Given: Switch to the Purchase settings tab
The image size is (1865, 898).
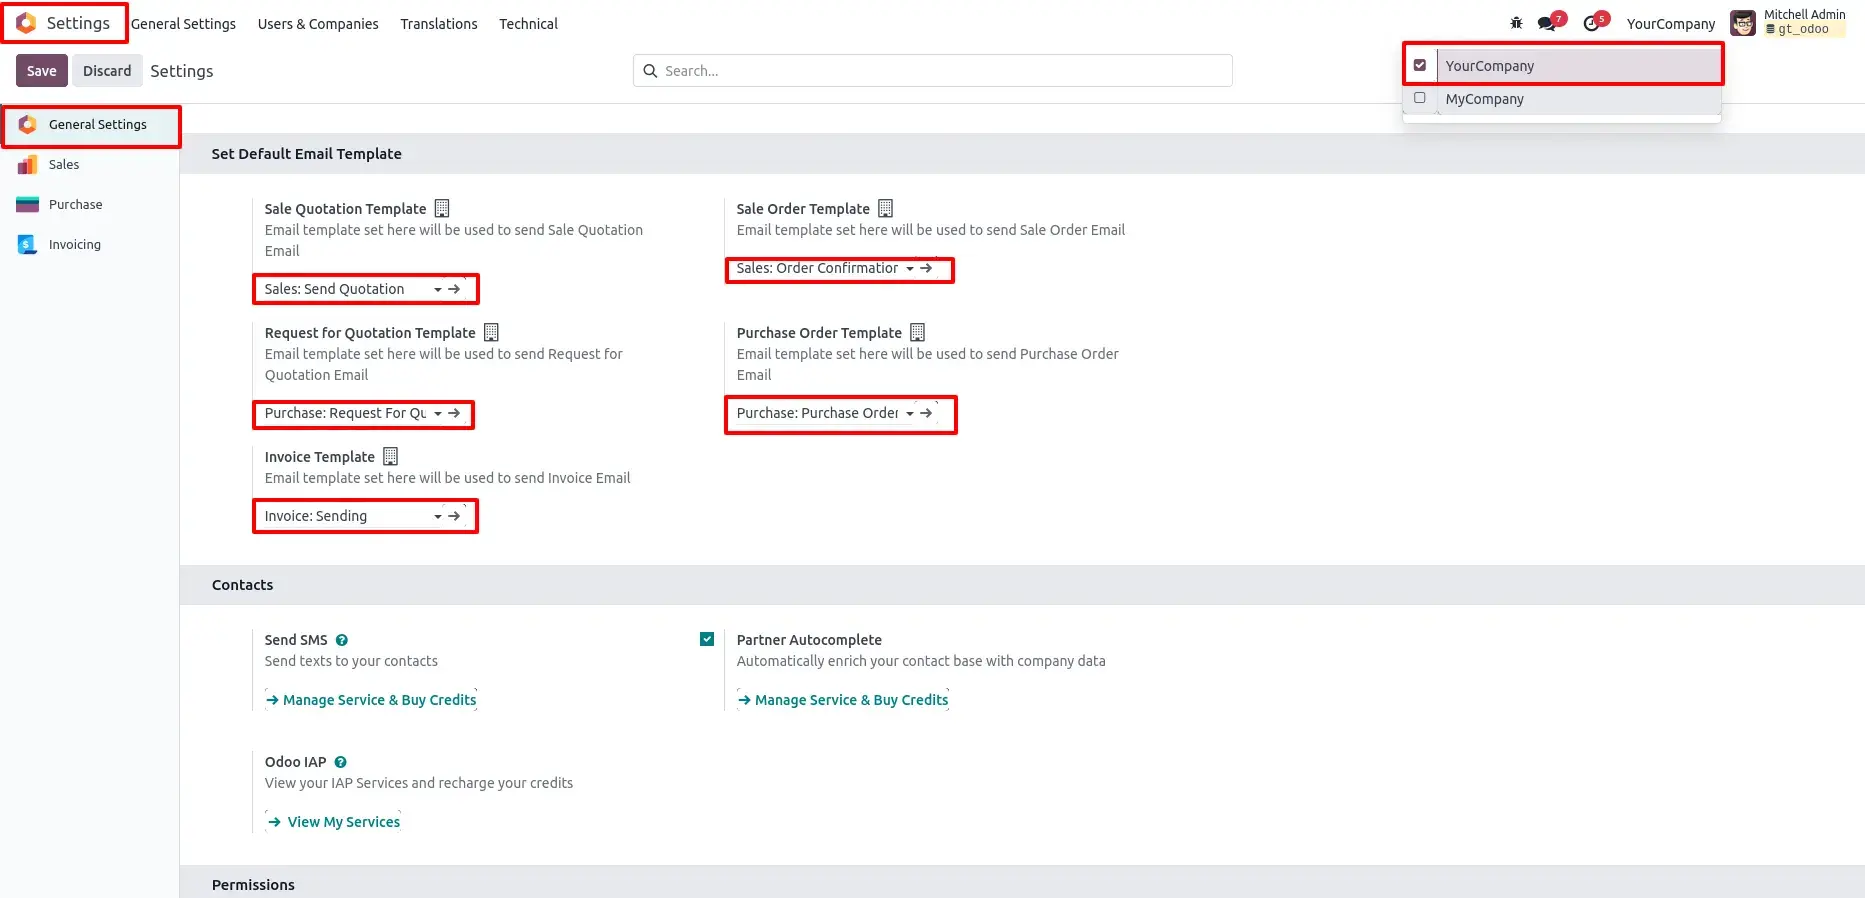Looking at the screenshot, I should pyautogui.click(x=90, y=204).
